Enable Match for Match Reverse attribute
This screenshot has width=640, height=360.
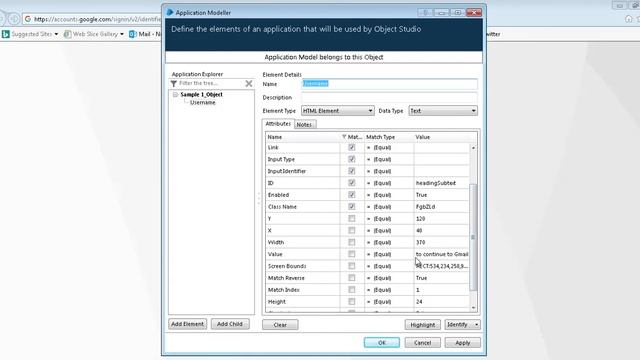351,278
